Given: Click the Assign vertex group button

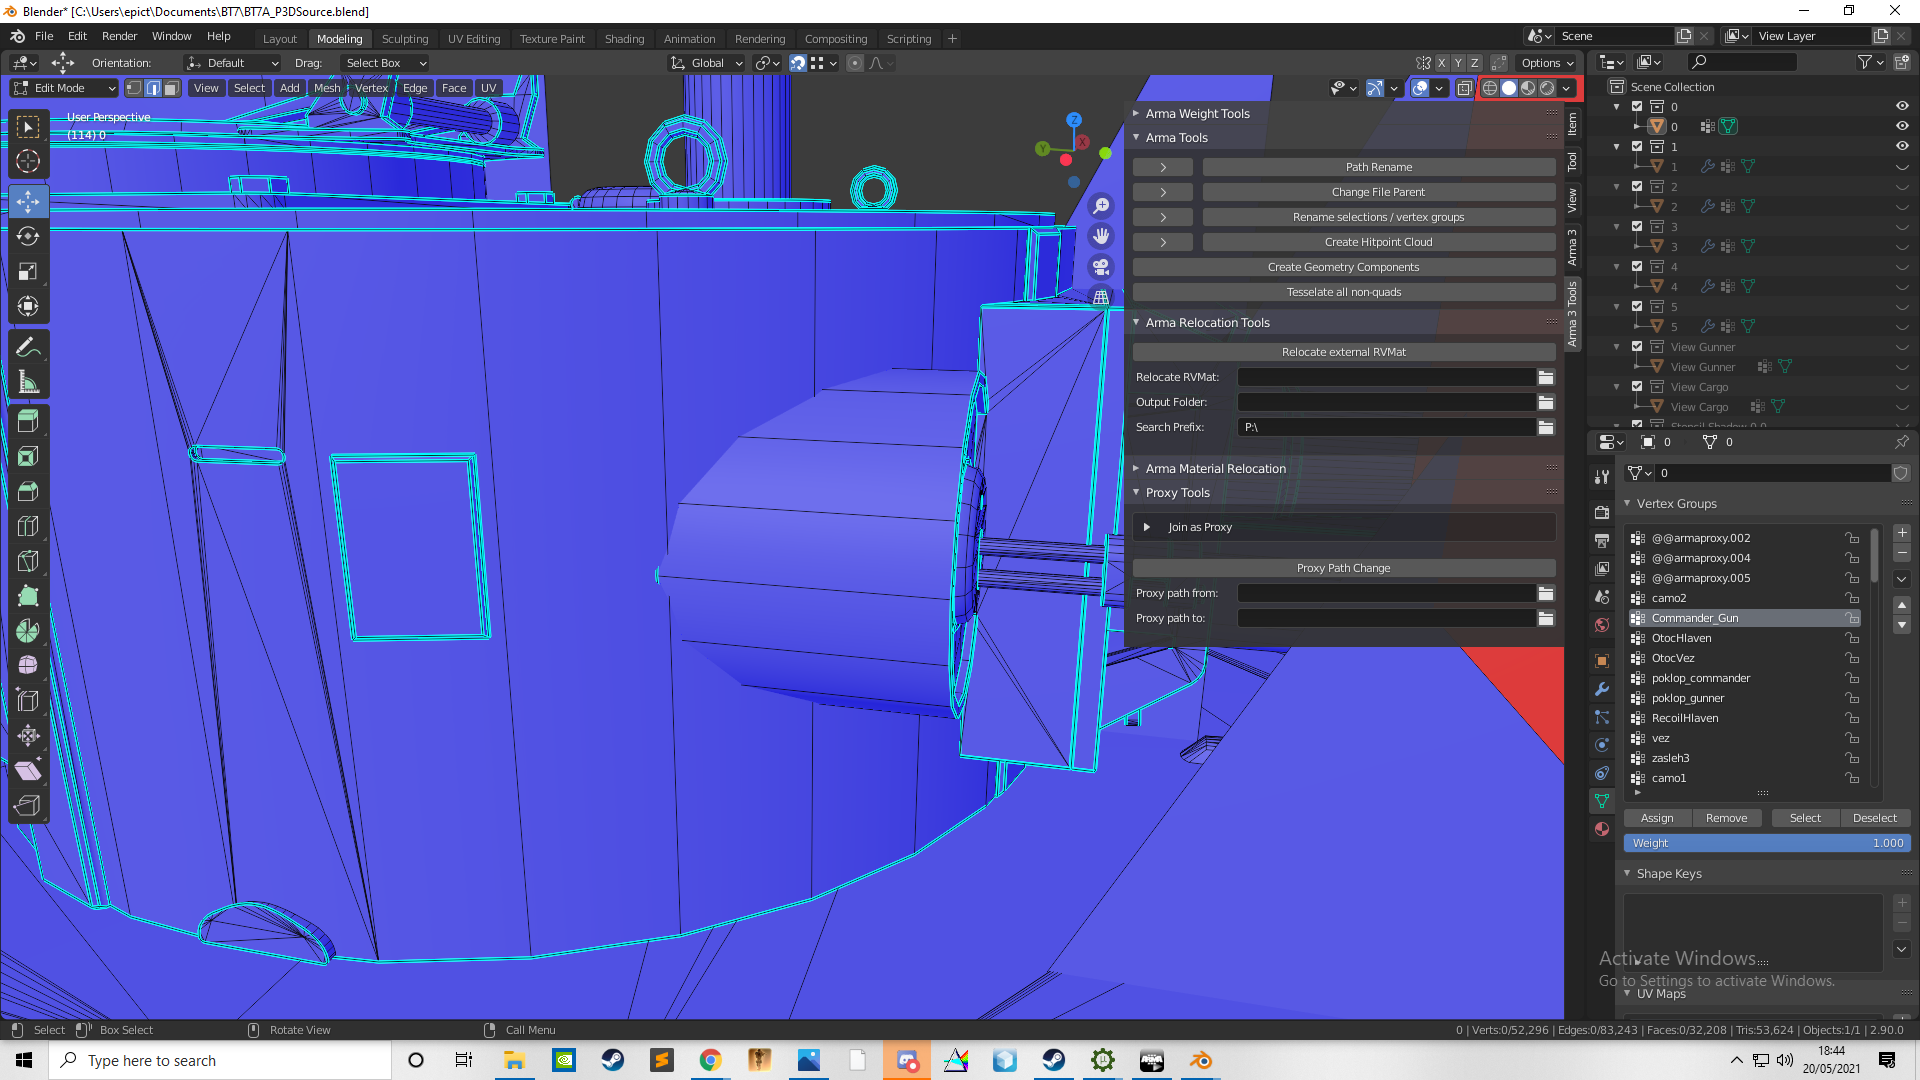Looking at the screenshot, I should (x=1657, y=818).
